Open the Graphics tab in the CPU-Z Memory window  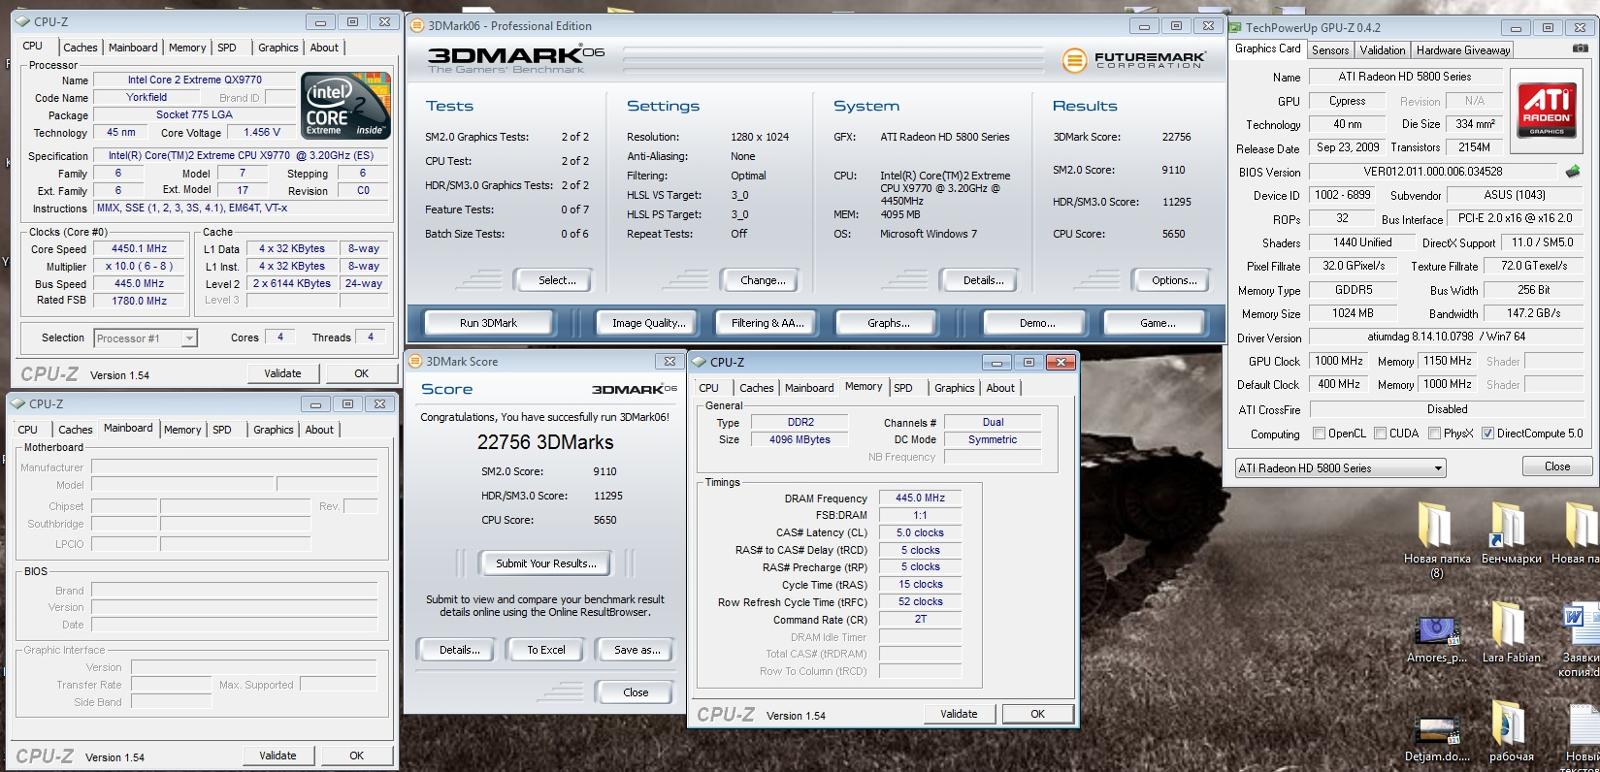point(954,388)
